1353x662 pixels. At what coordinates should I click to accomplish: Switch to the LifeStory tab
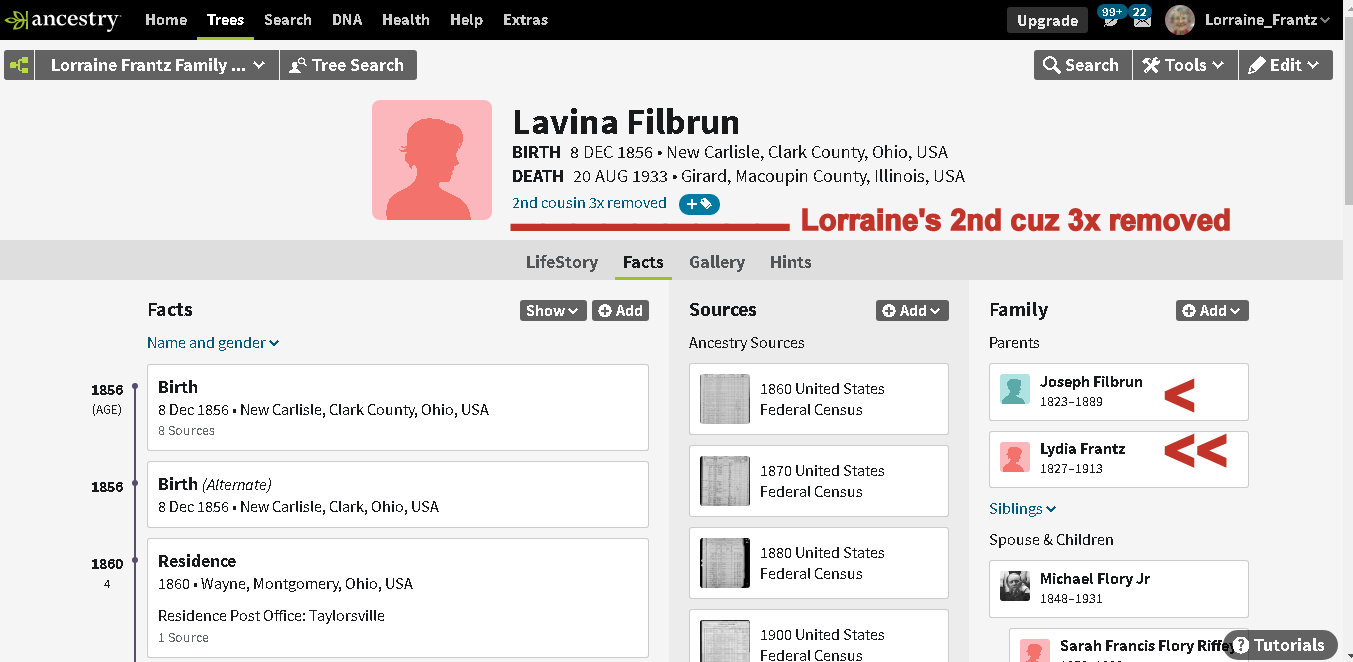pos(561,262)
